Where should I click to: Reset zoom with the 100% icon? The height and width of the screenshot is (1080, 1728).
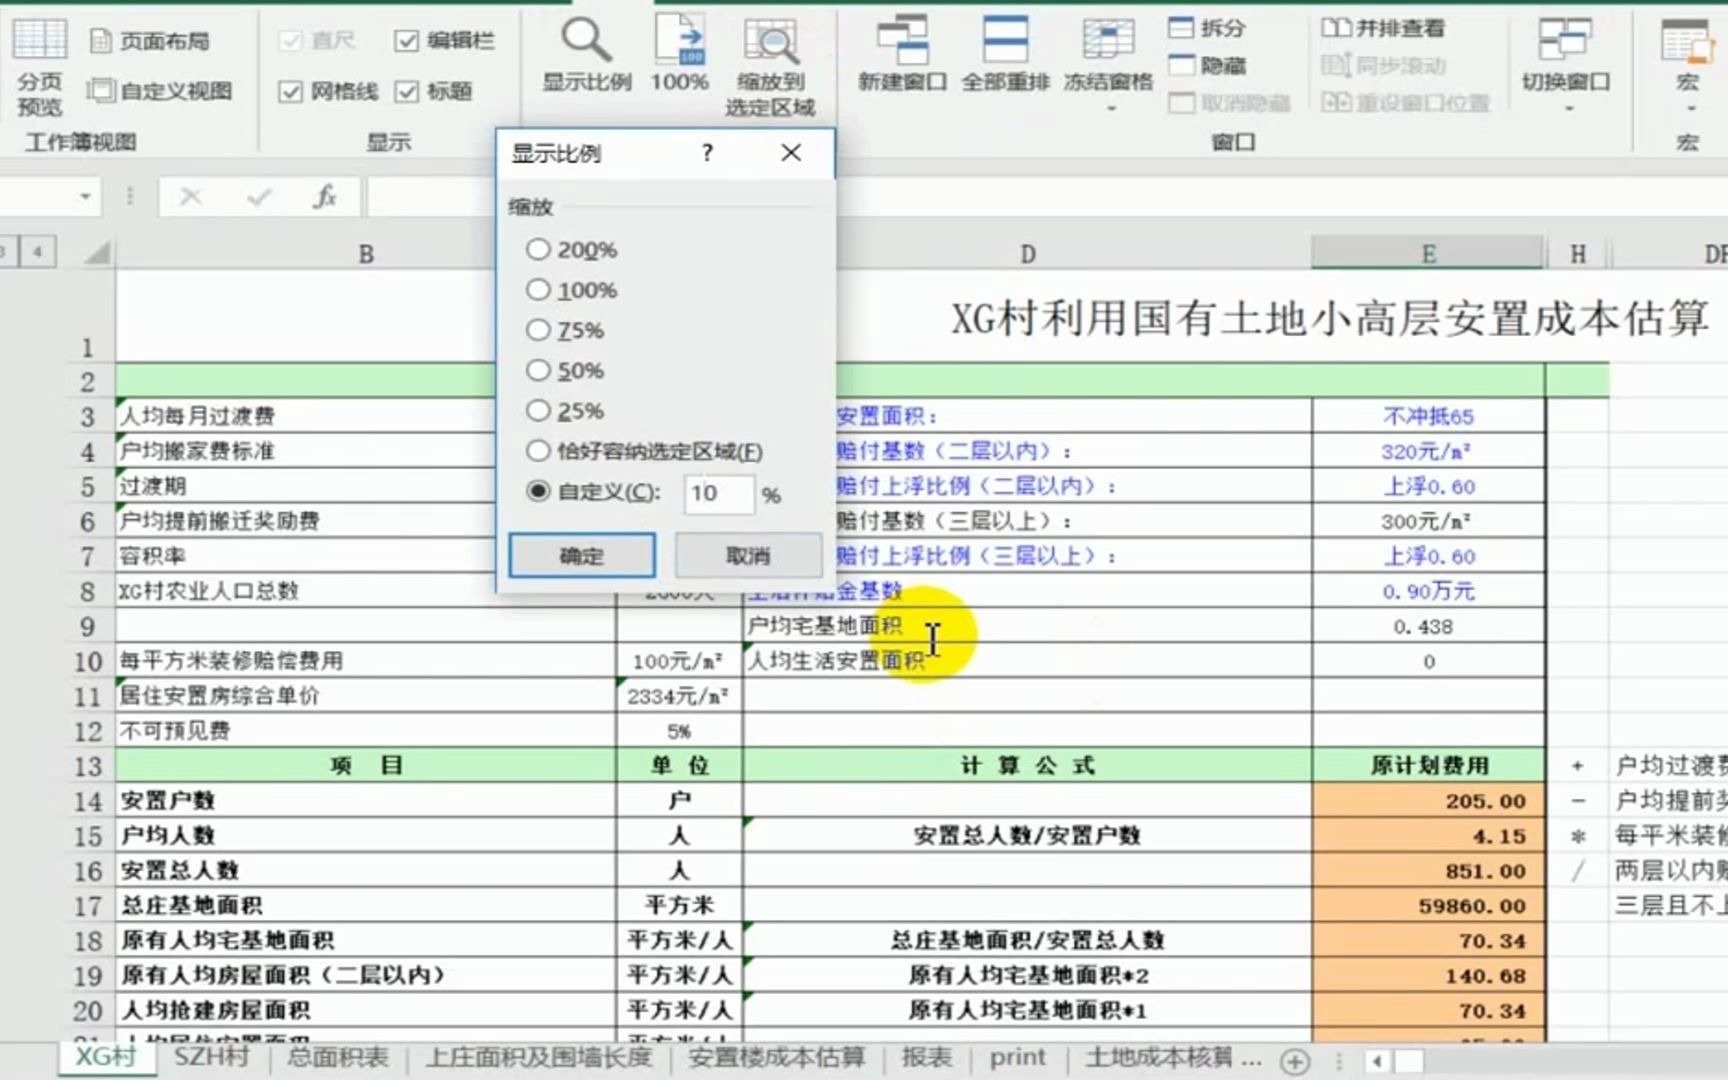click(x=680, y=55)
